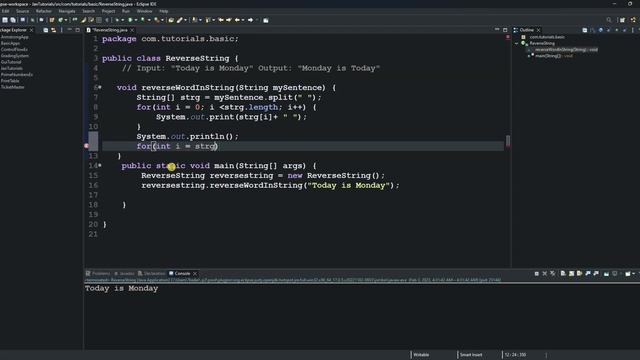
Task: Click the Open Perspective icon
Action: coord(622,20)
